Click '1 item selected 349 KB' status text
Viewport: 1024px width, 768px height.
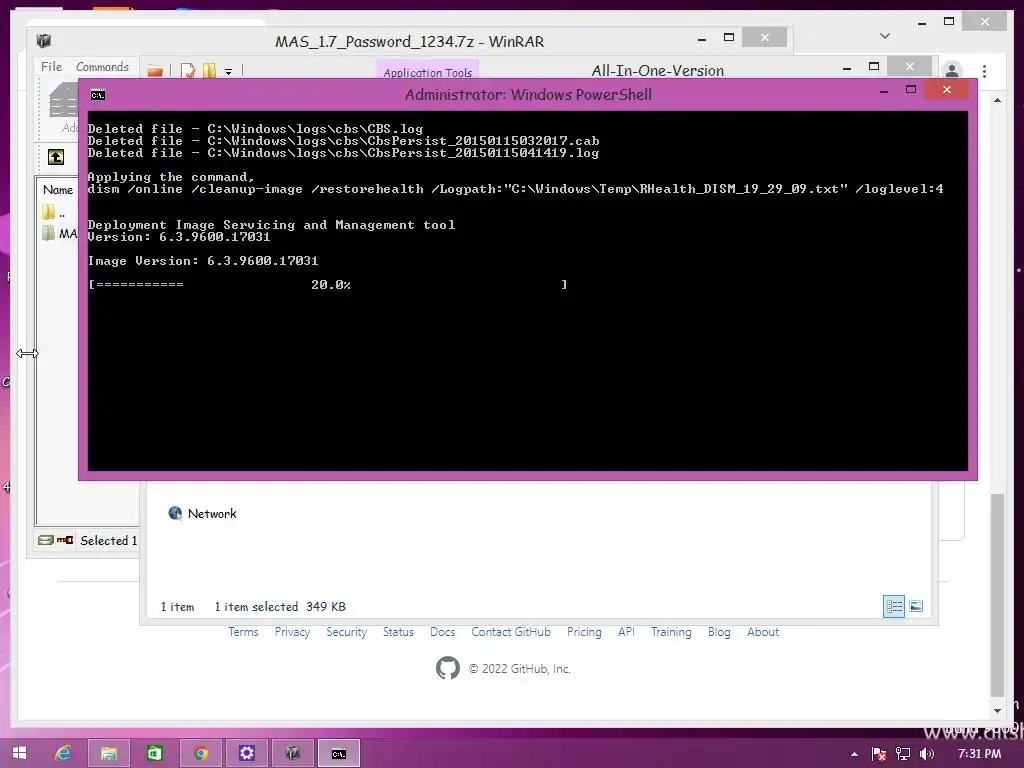[280, 607]
